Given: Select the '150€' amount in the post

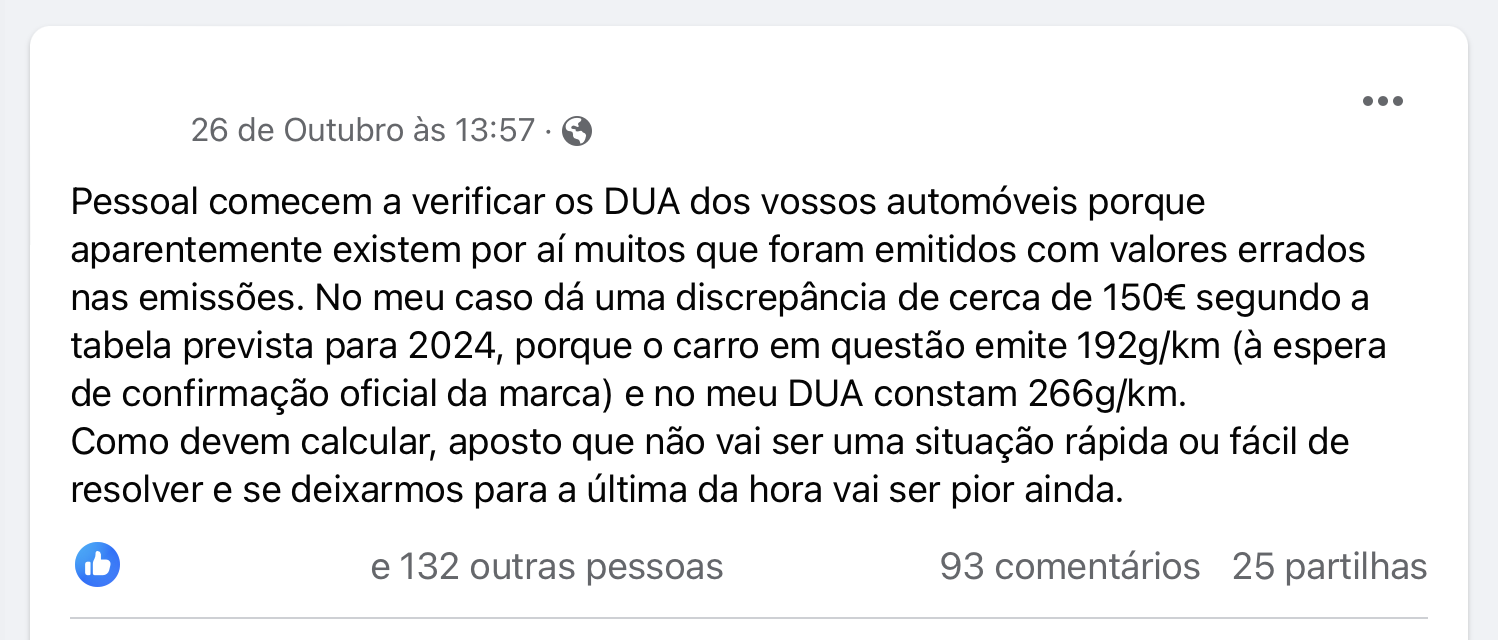Looking at the screenshot, I should tap(1146, 298).
